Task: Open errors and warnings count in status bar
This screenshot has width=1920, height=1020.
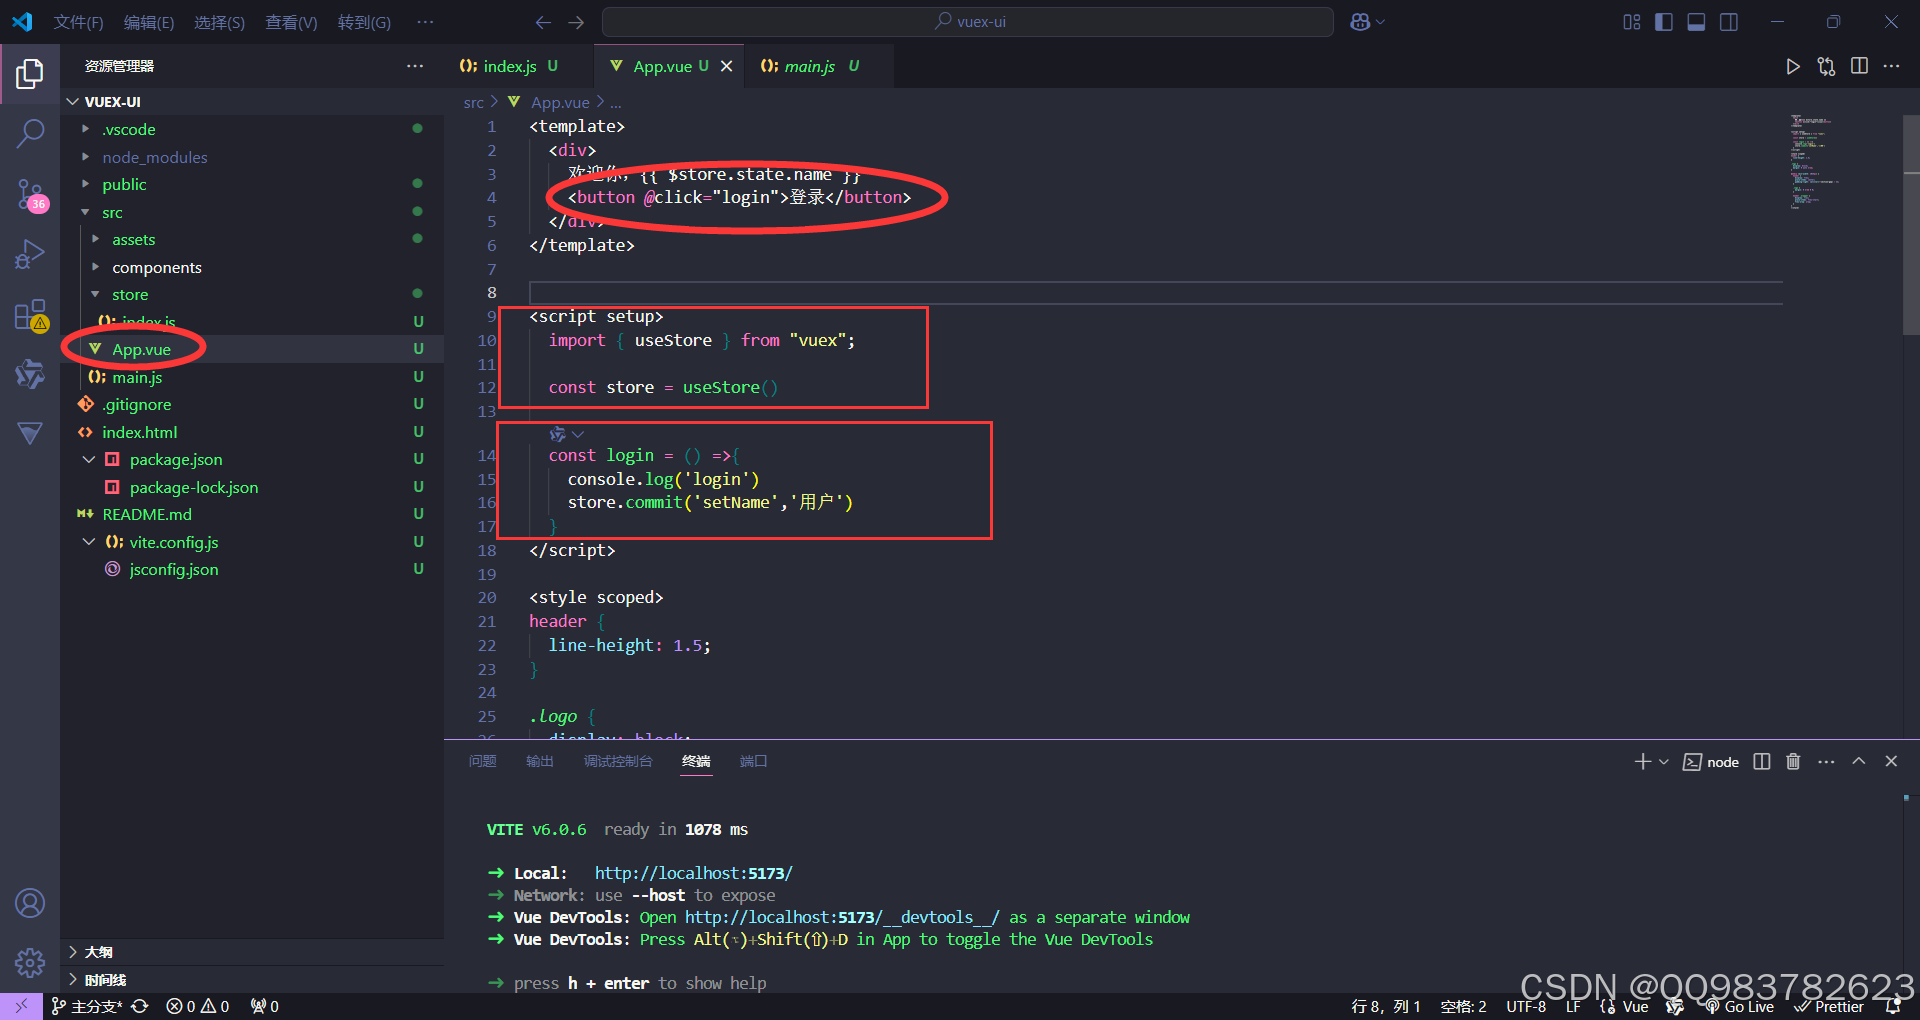Action: [x=198, y=1006]
